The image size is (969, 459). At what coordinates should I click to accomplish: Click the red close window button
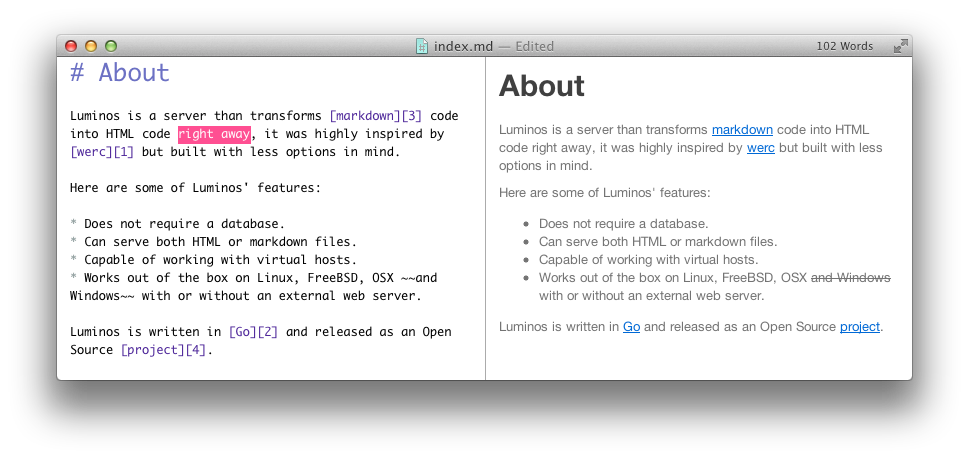tap(71, 46)
